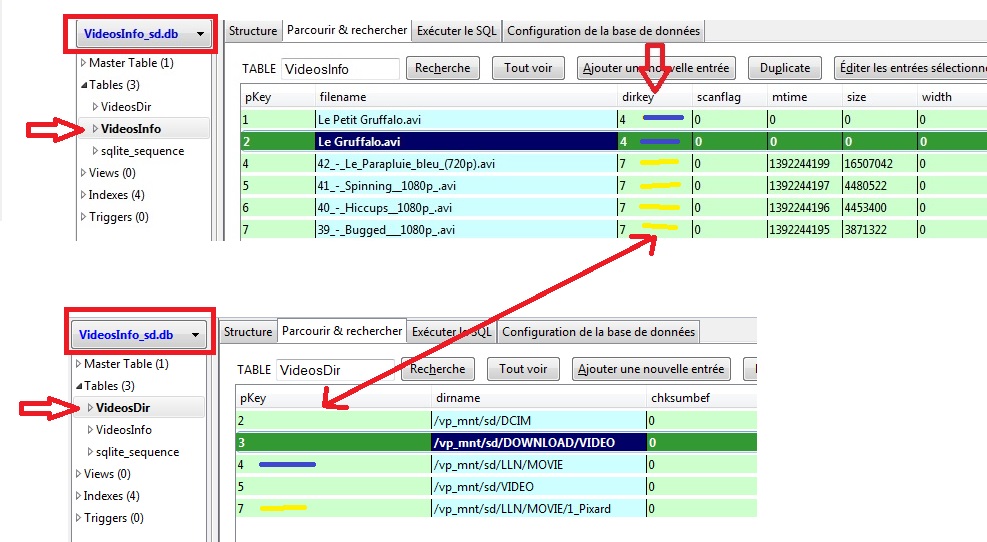Click Tout voir beside VideosDir table field

[522, 370]
